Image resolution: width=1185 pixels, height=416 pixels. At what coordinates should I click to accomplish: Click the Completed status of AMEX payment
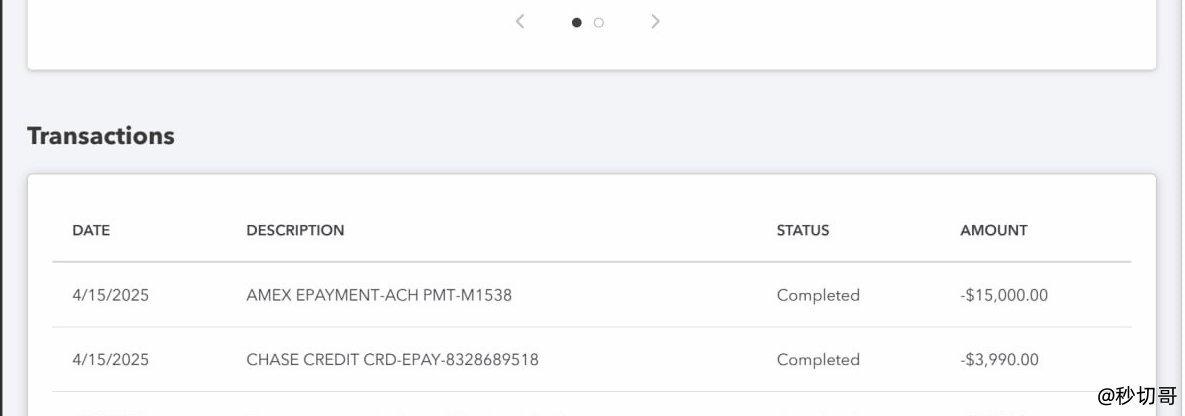coord(818,295)
